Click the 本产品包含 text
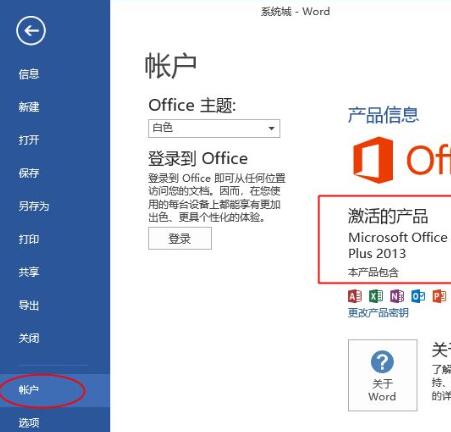This screenshot has height=432, width=451. point(373,272)
